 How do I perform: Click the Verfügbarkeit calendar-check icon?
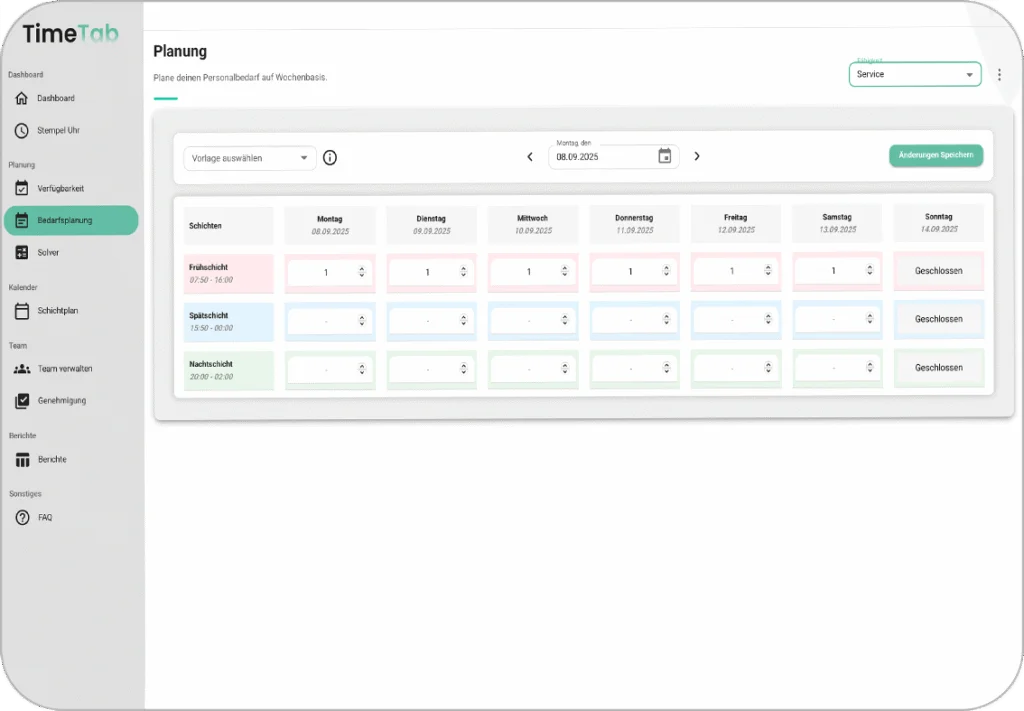click(x=22, y=188)
